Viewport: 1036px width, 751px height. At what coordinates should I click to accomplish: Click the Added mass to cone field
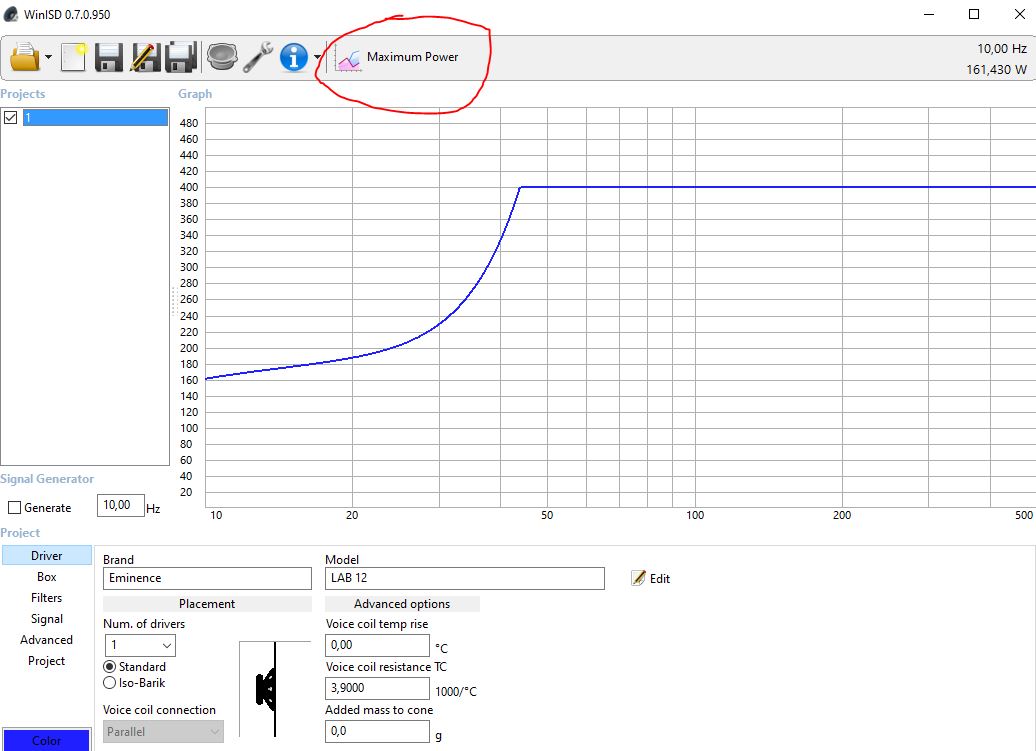tap(377, 731)
